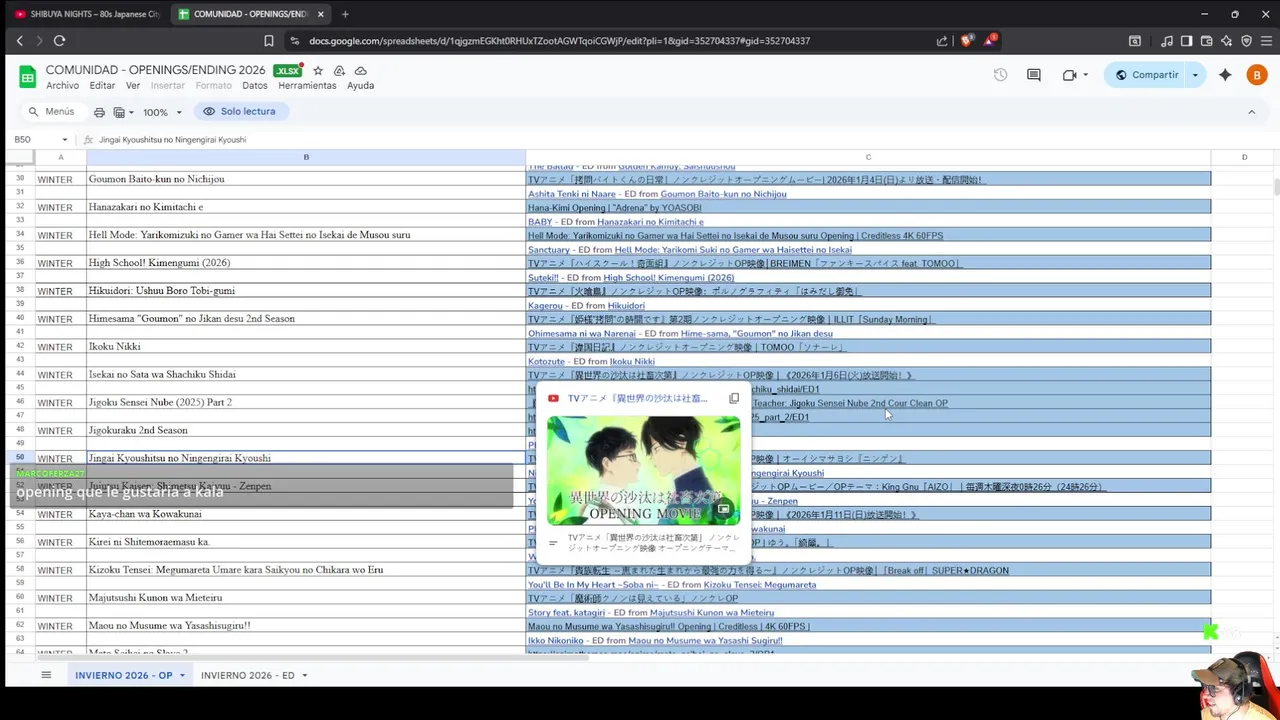
Task: Search the Menús box
Action: pyautogui.click(x=52, y=112)
